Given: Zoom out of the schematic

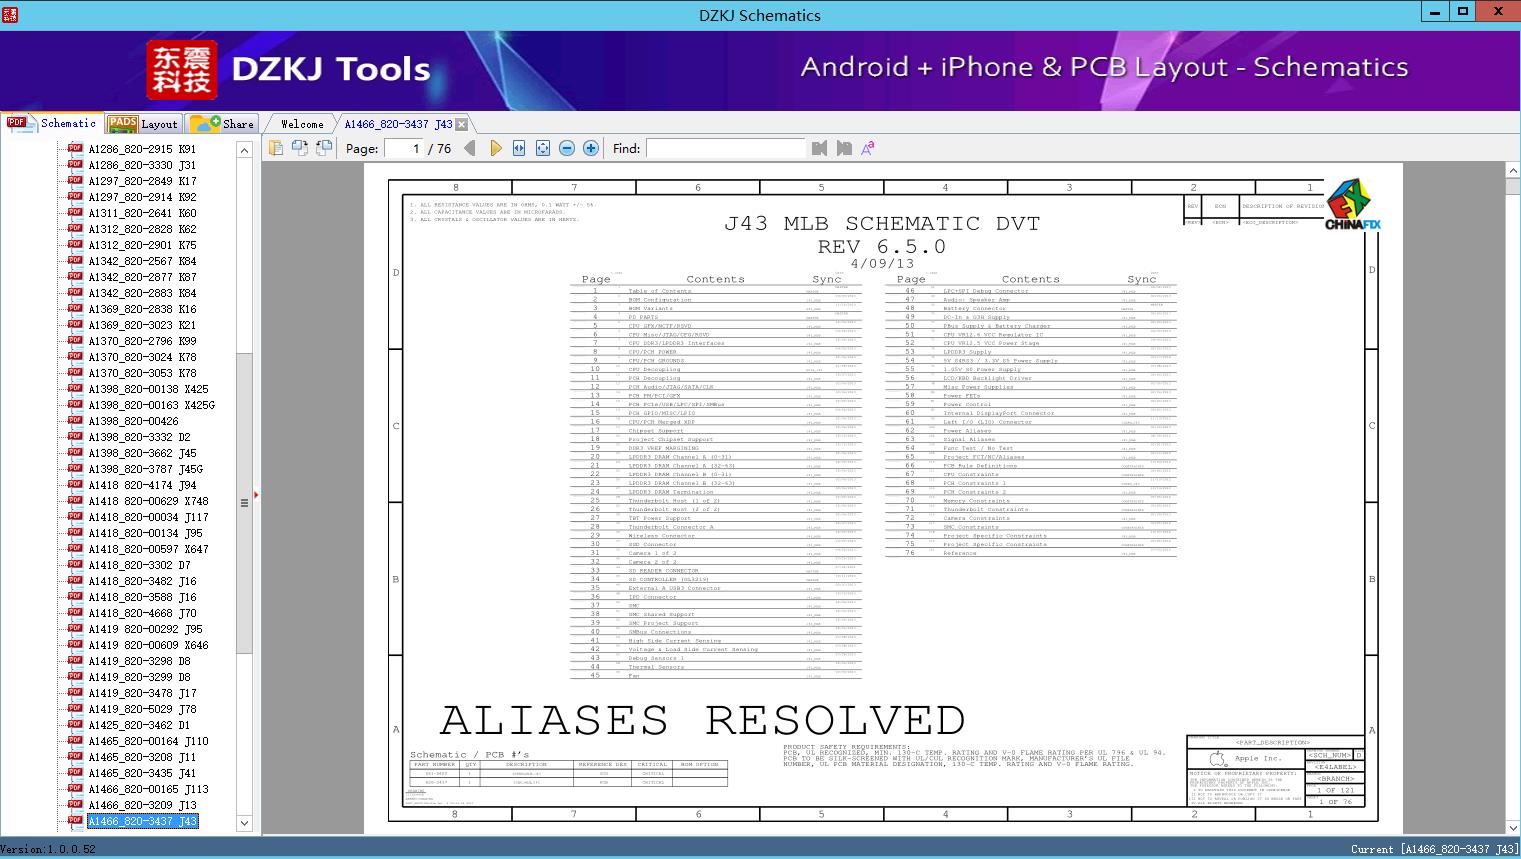Looking at the screenshot, I should (567, 148).
